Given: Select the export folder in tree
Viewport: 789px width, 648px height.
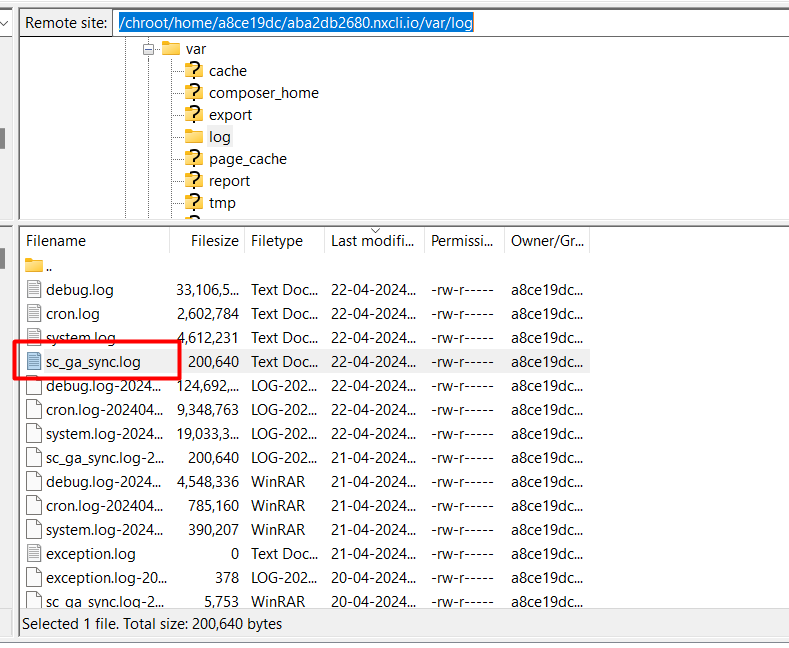Looking at the screenshot, I should click(x=230, y=115).
